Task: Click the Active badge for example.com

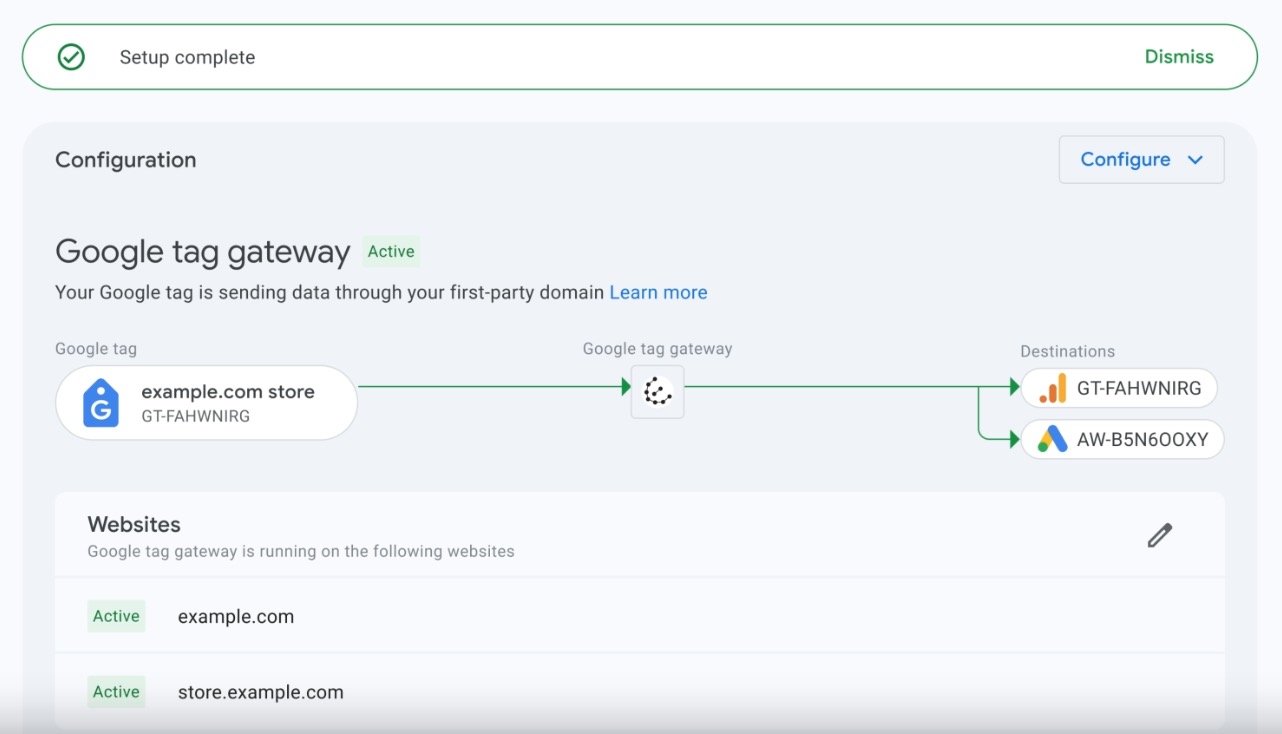Action: pyautogui.click(x=116, y=616)
